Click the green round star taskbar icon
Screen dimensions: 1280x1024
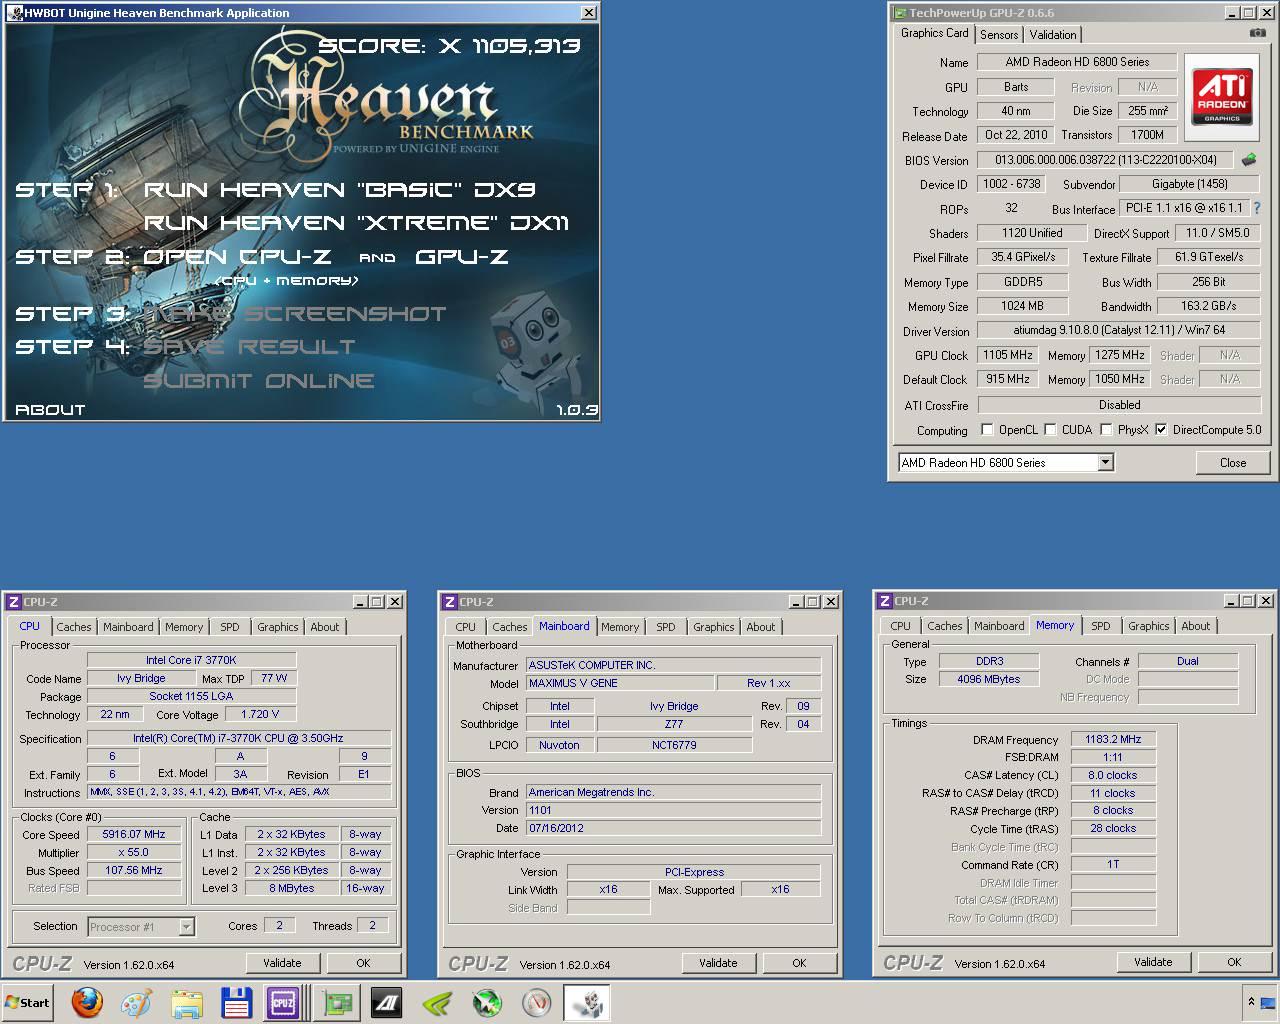(x=487, y=1002)
